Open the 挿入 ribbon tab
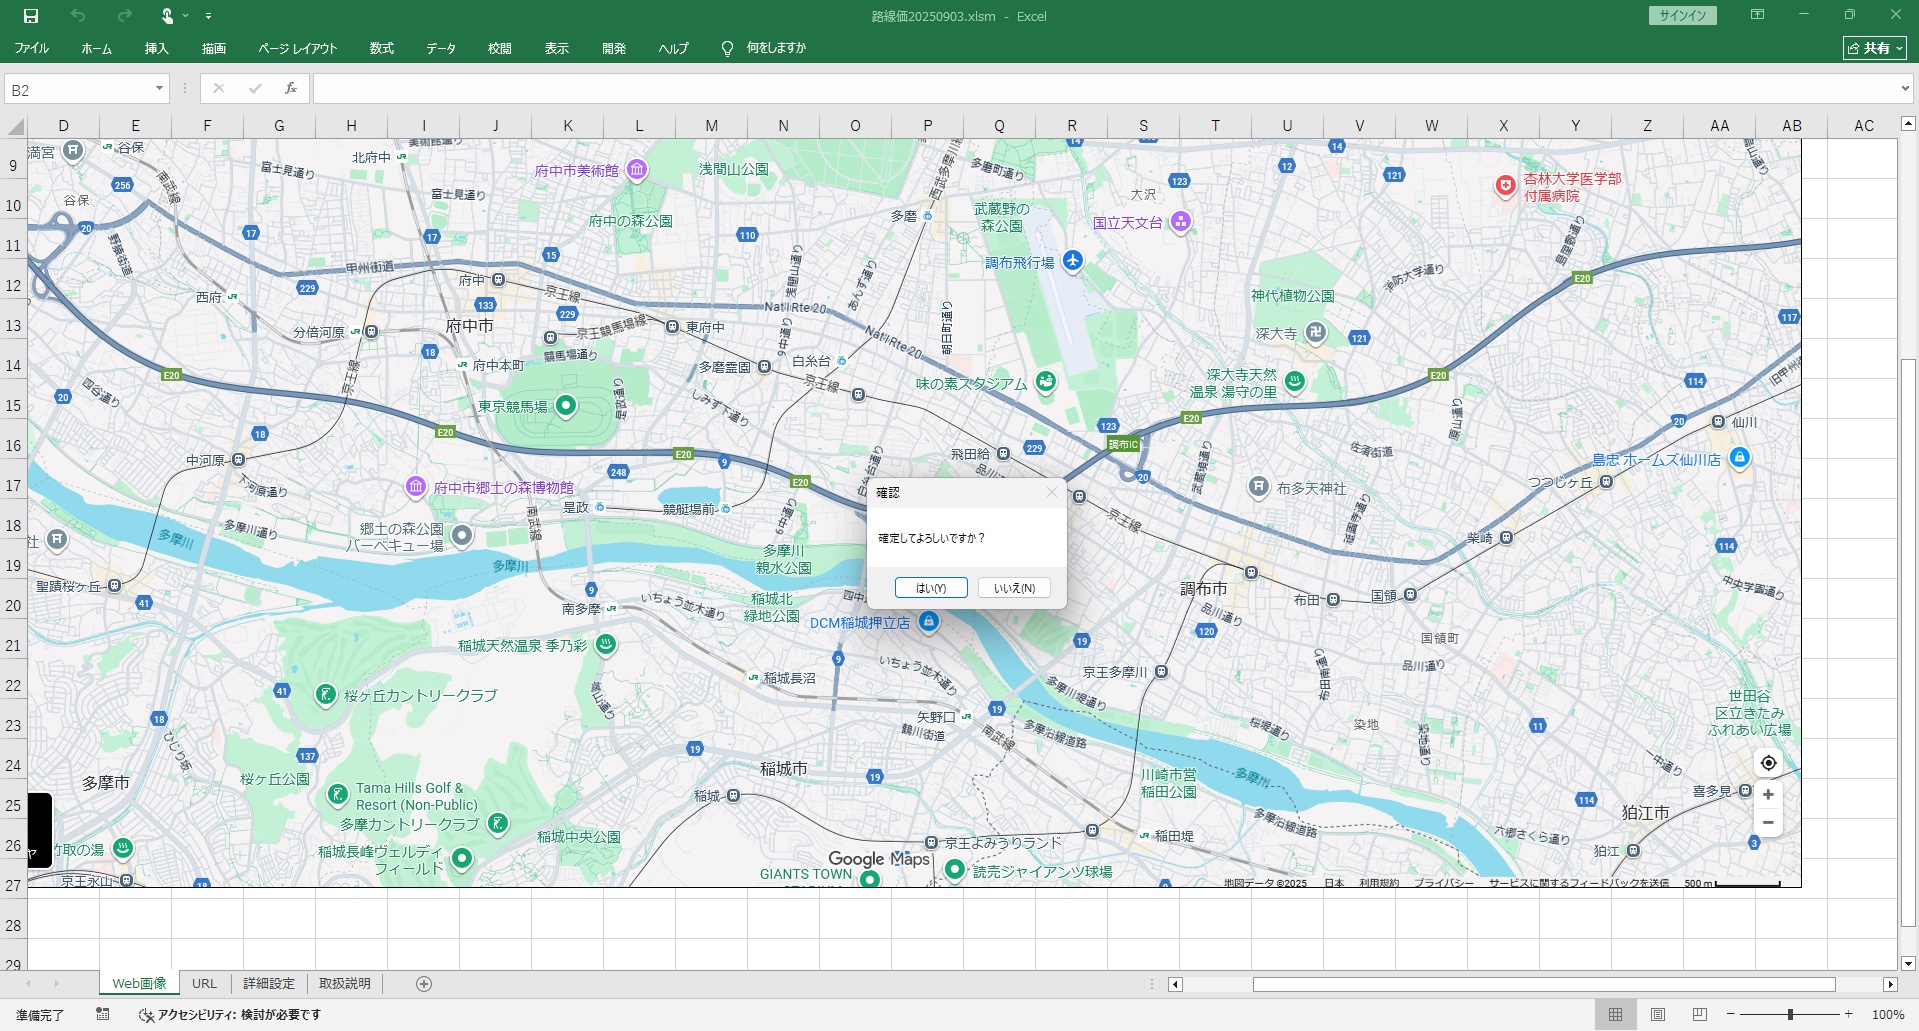The width and height of the screenshot is (1919, 1031). (x=156, y=48)
